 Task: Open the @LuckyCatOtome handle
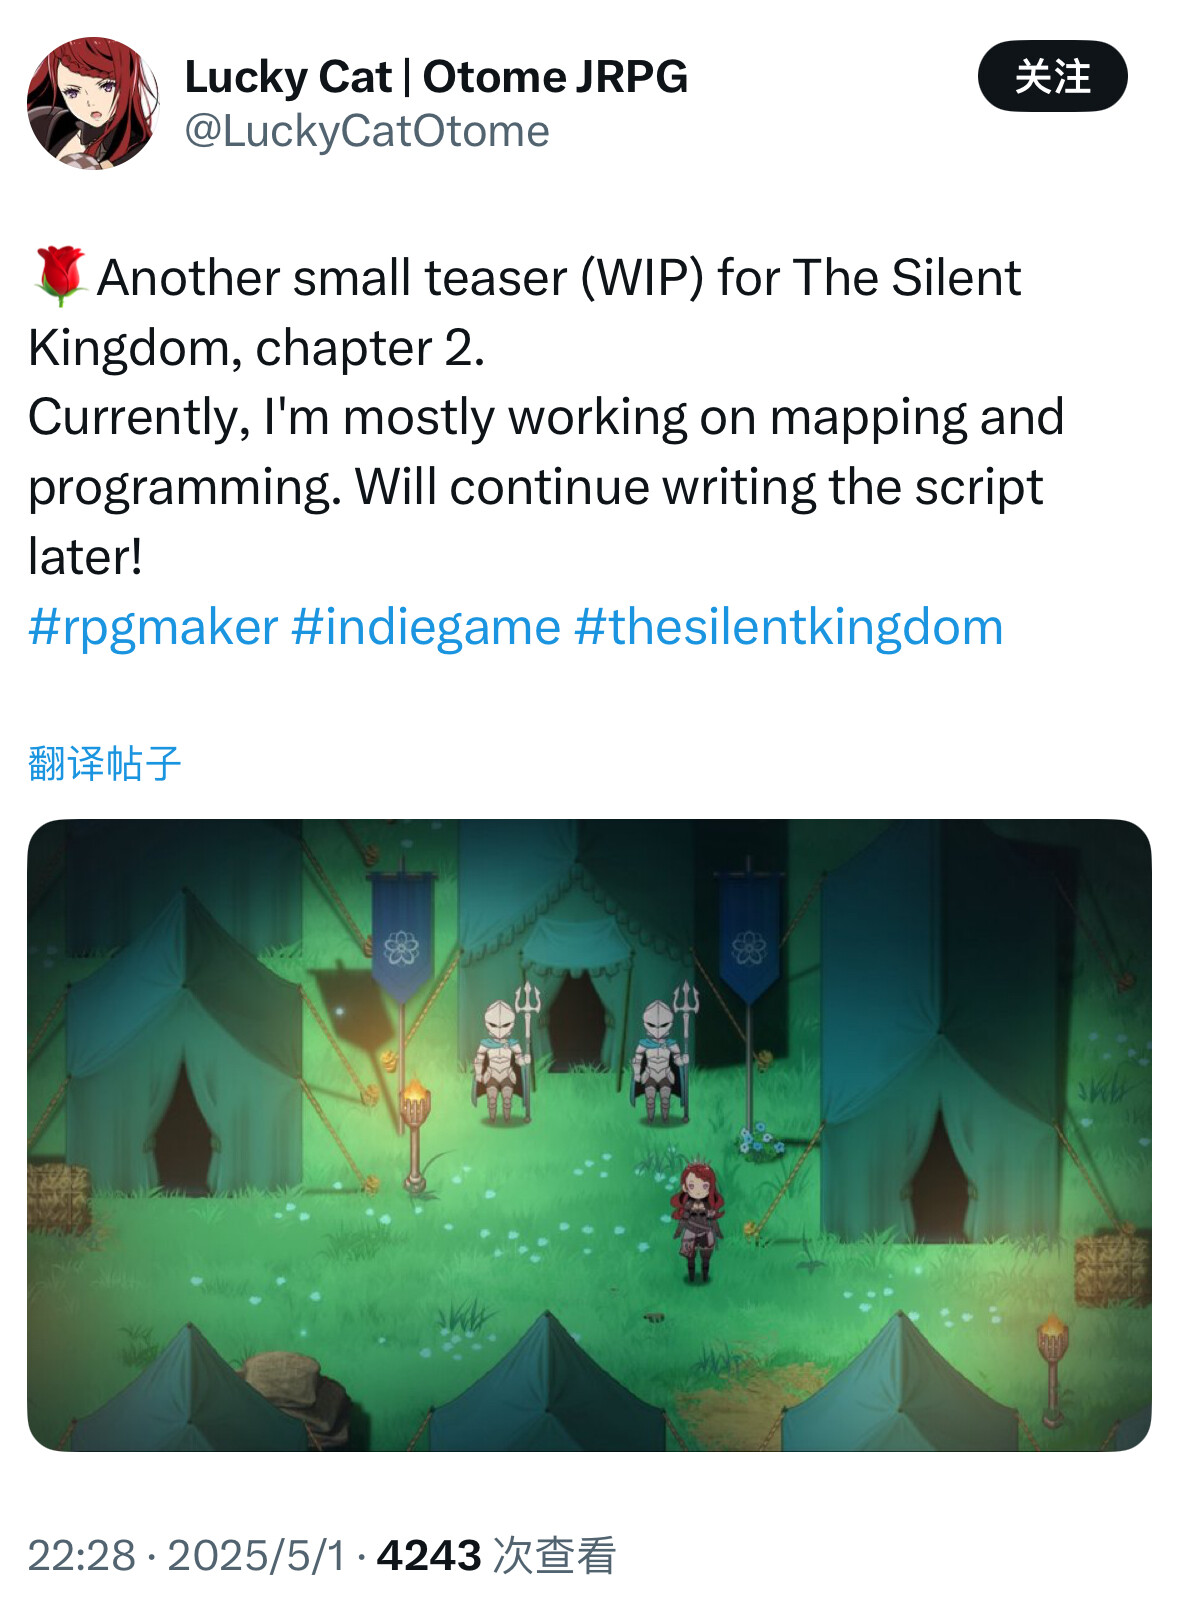pos(367,131)
